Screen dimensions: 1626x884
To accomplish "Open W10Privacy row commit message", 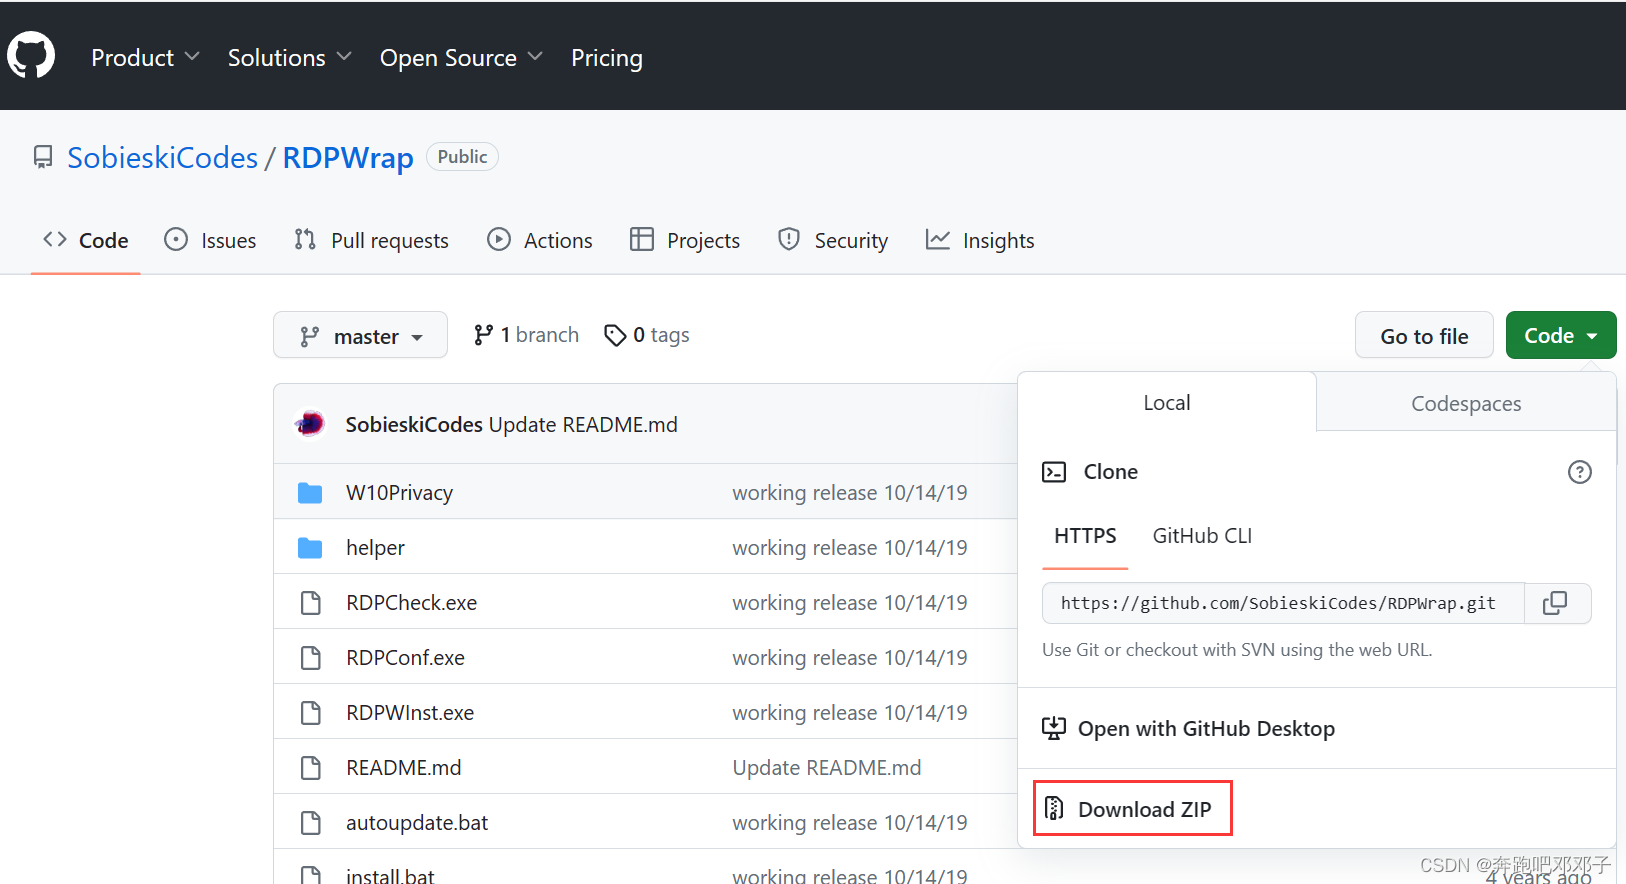I will [x=850, y=493].
